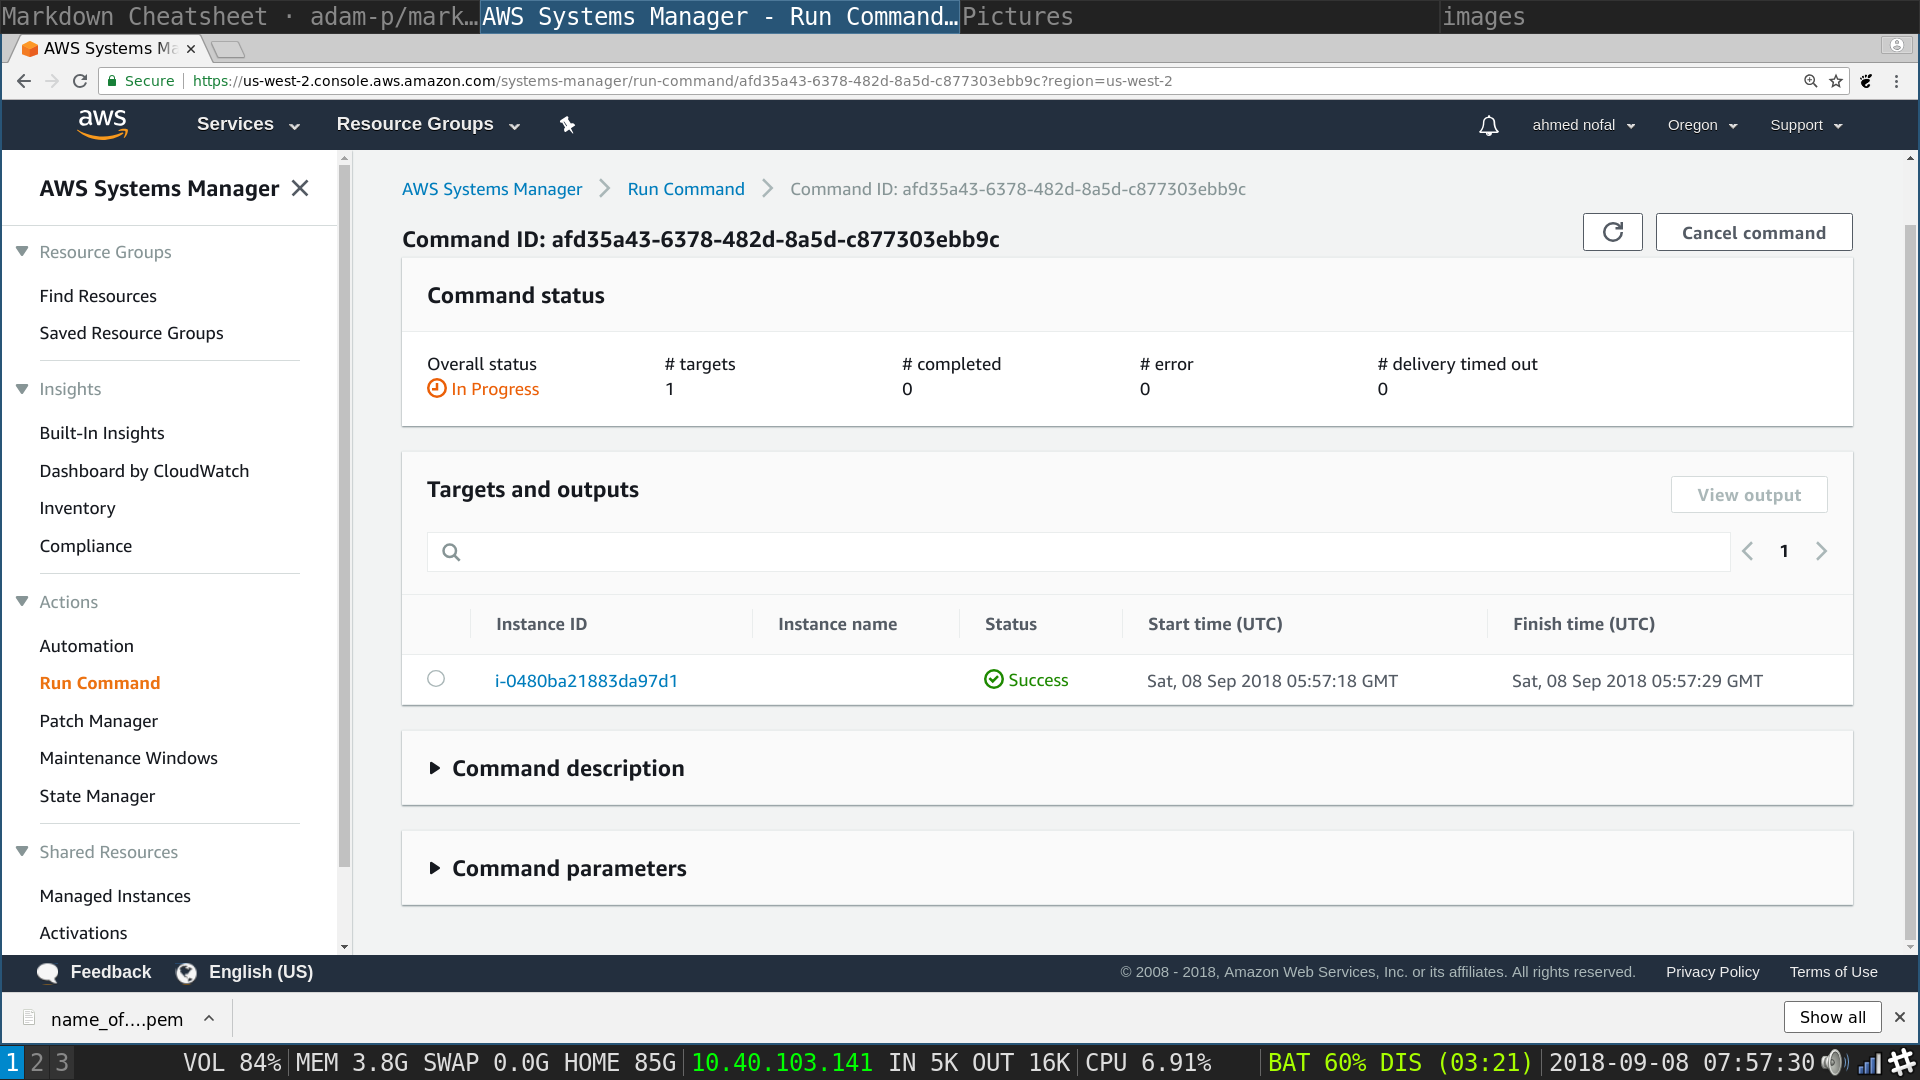Open the notifications bell icon
1920x1080 pixels.
[x=1488, y=125]
